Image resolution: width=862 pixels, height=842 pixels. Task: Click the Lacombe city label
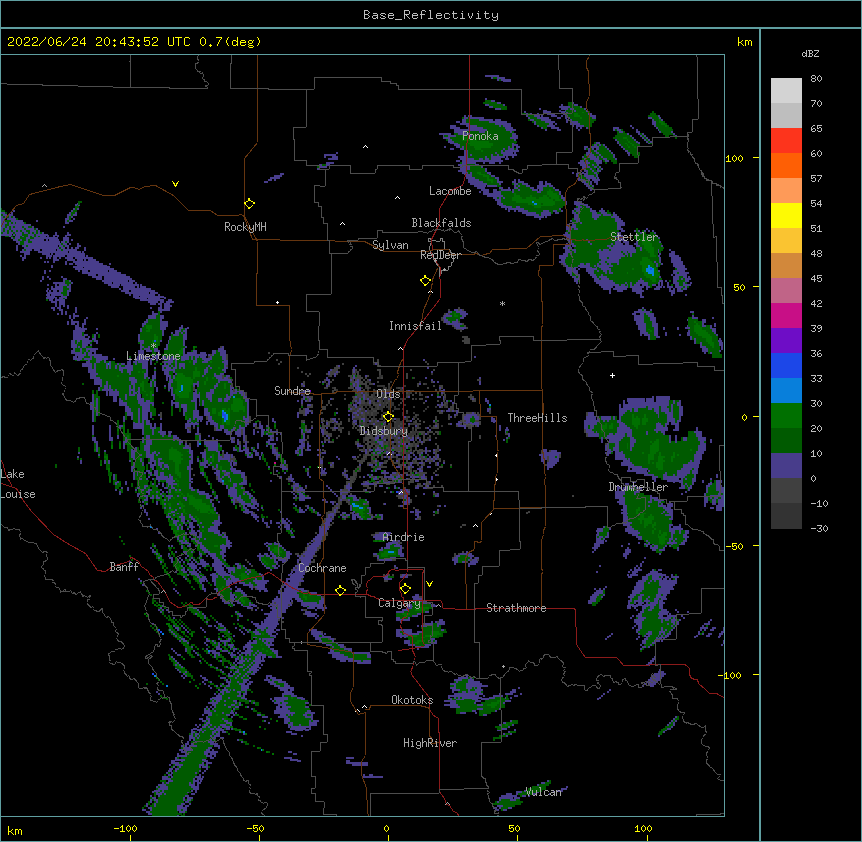[450, 191]
